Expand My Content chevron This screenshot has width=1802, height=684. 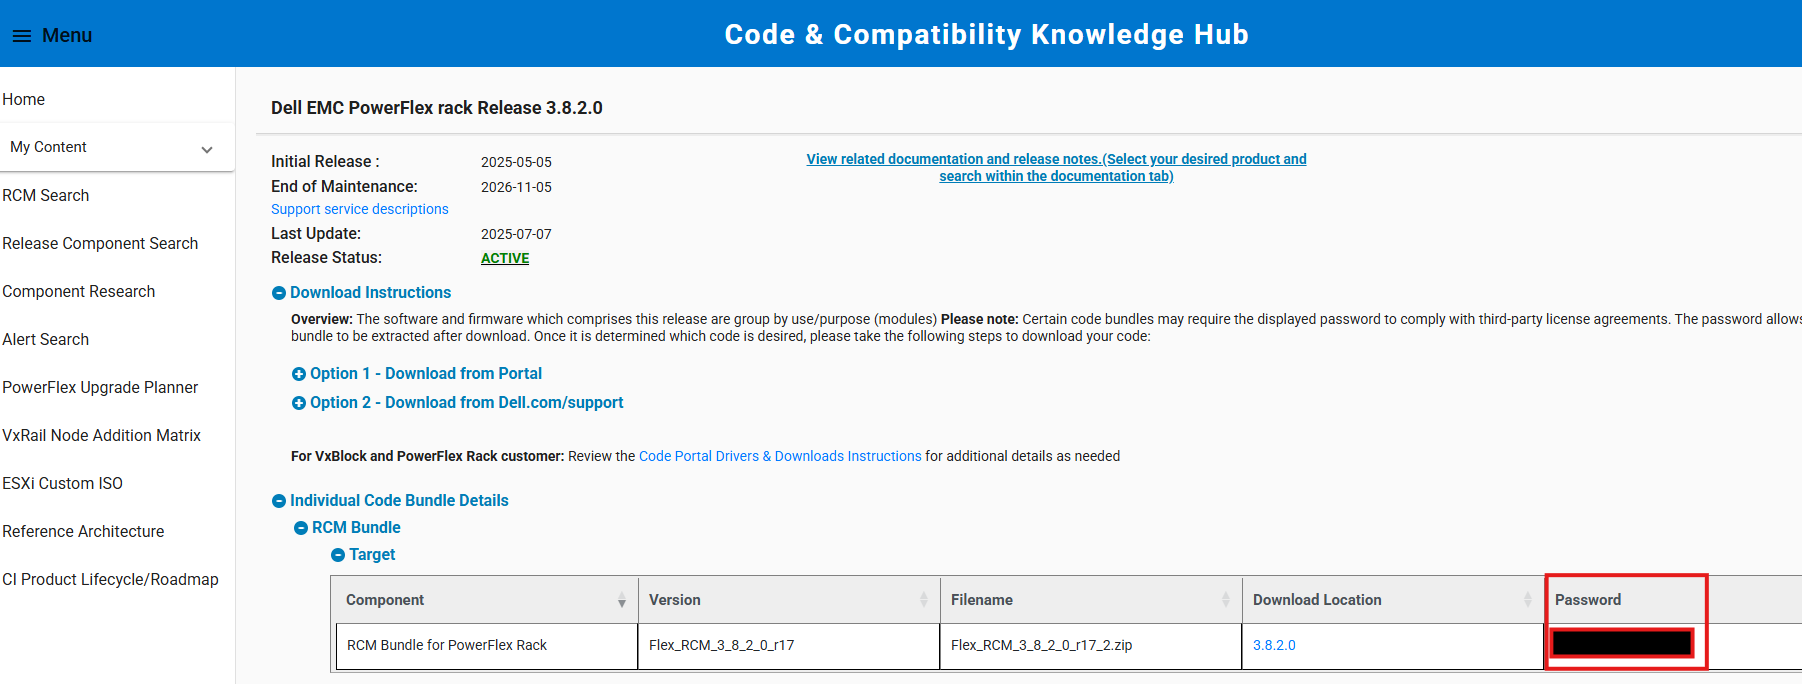pyautogui.click(x=207, y=149)
